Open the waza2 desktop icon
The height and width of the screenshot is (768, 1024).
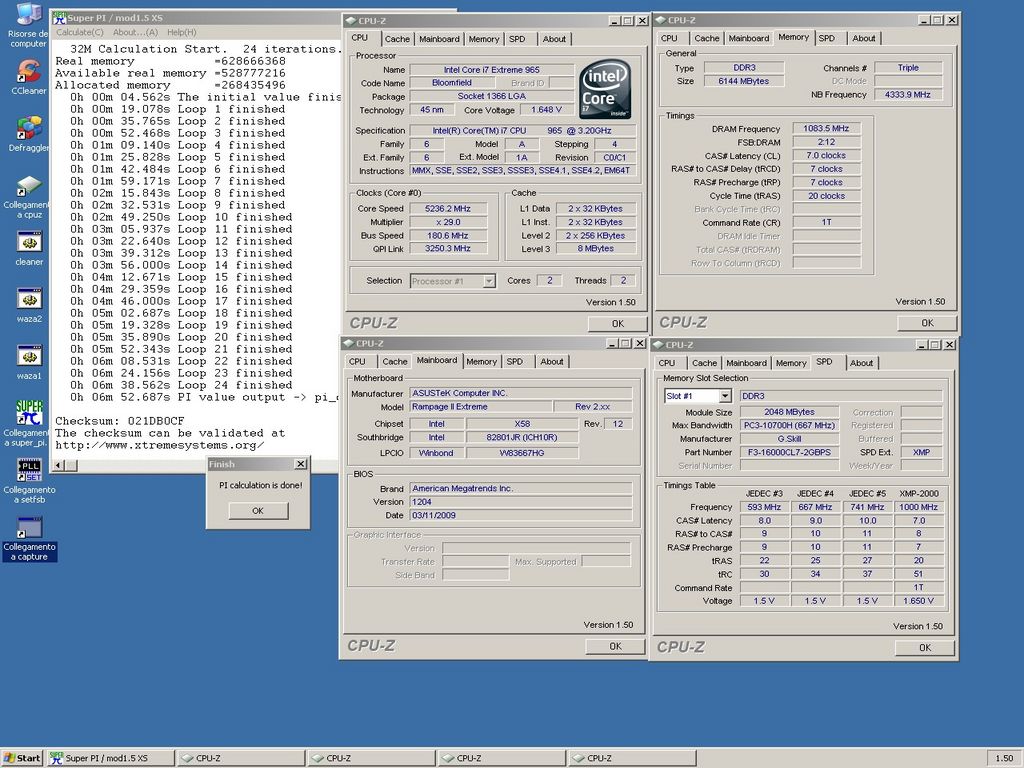pyautogui.click(x=29, y=306)
